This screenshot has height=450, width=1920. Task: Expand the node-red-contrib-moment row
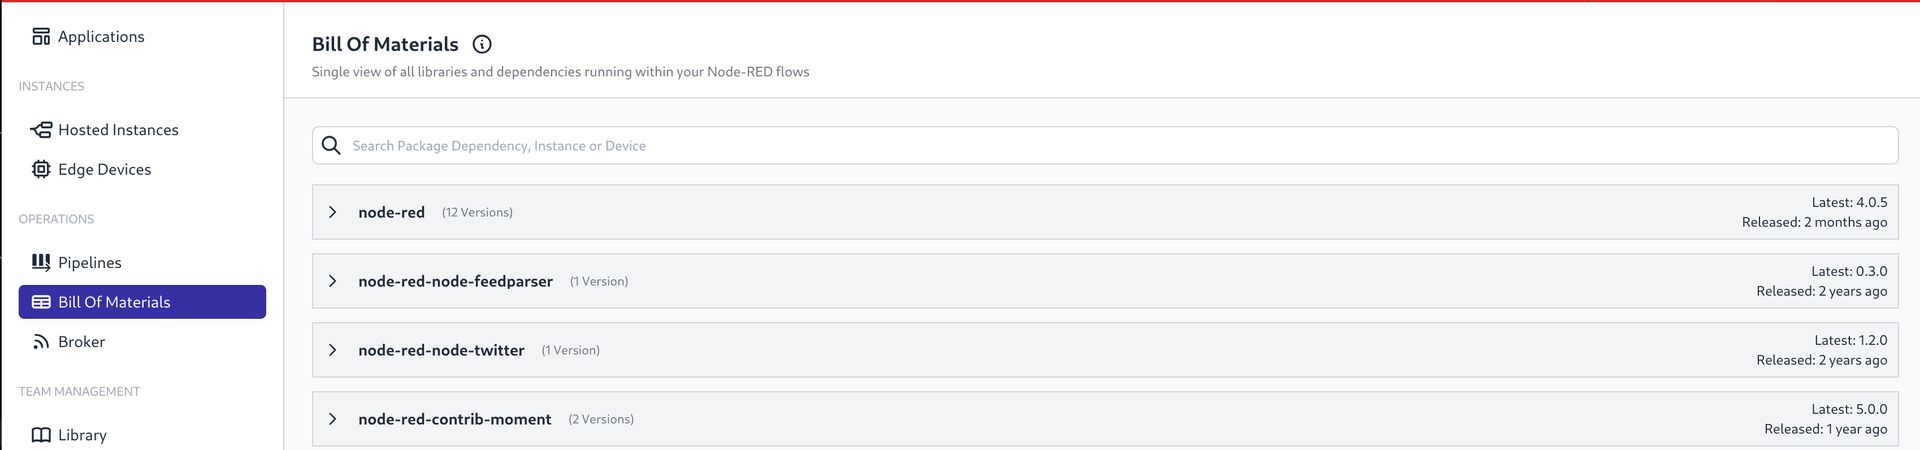point(333,419)
